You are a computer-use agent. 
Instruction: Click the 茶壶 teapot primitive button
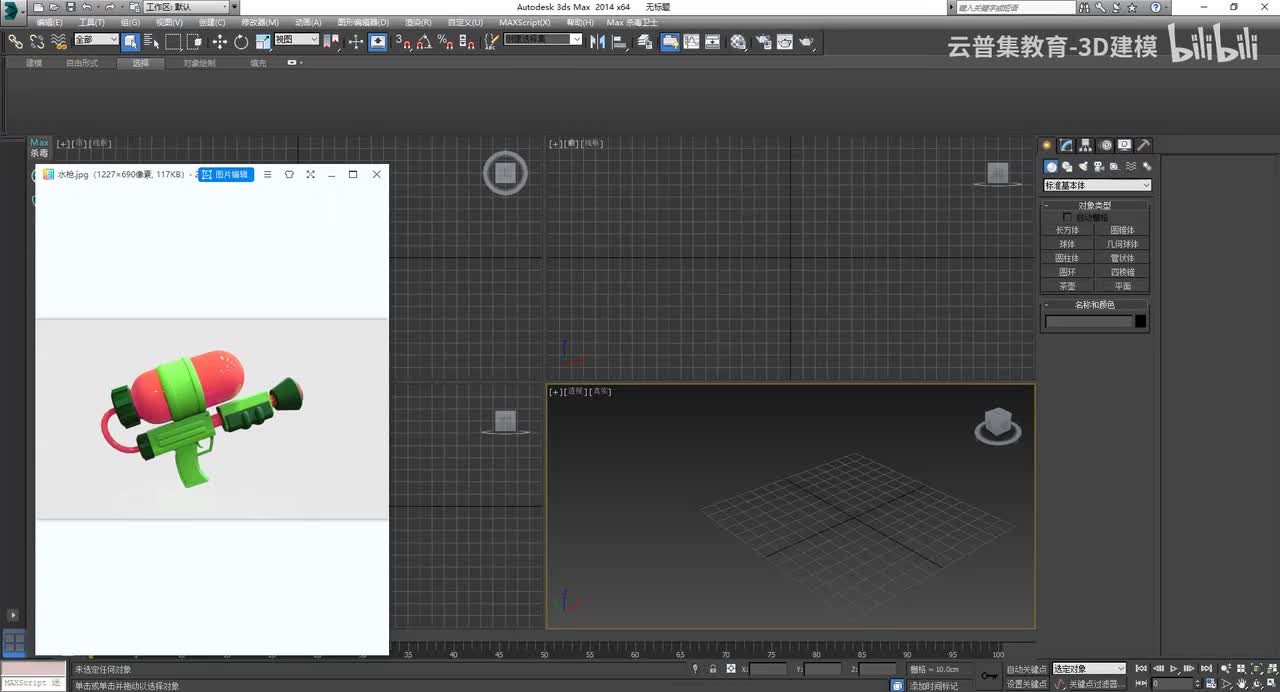click(1068, 286)
